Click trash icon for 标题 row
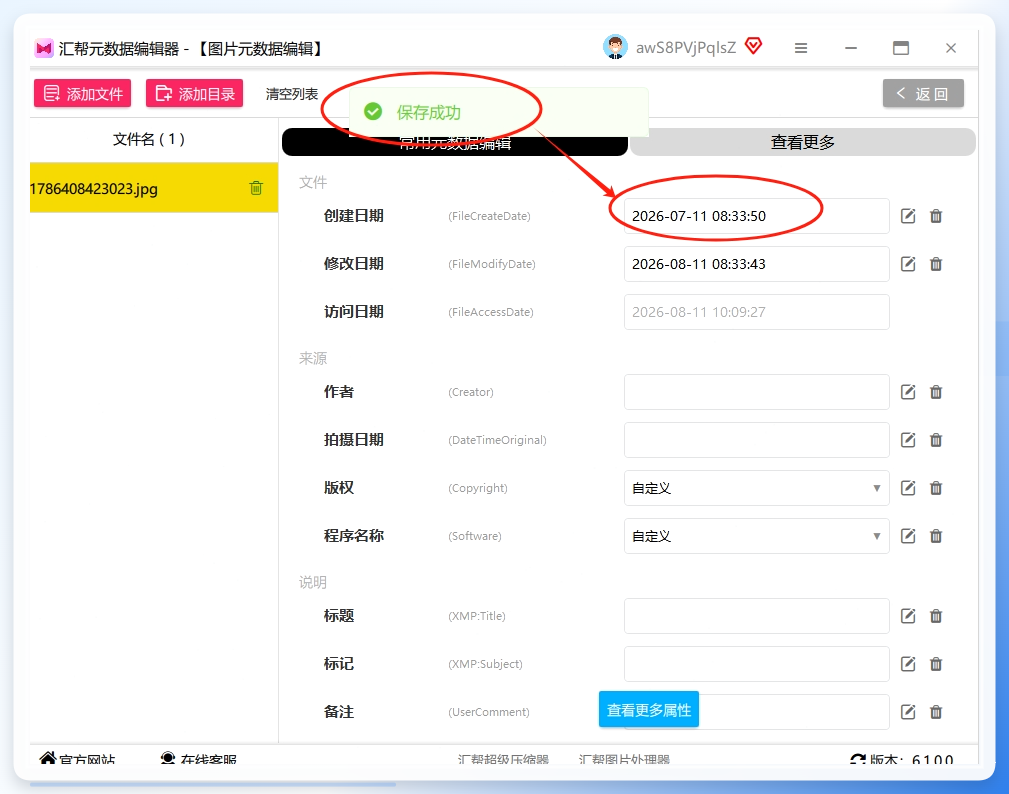 pos(936,616)
